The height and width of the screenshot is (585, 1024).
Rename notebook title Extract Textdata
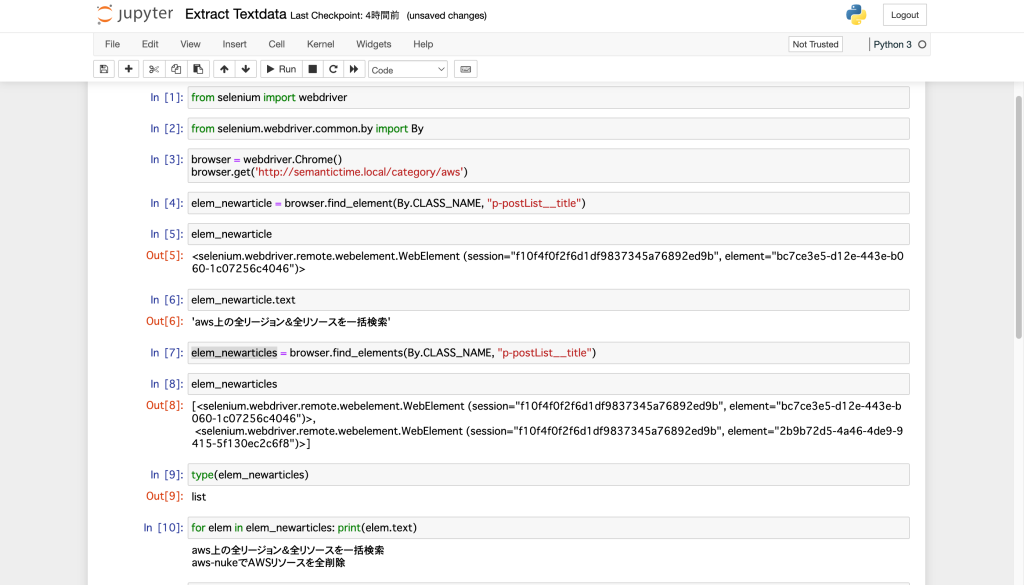click(x=235, y=15)
